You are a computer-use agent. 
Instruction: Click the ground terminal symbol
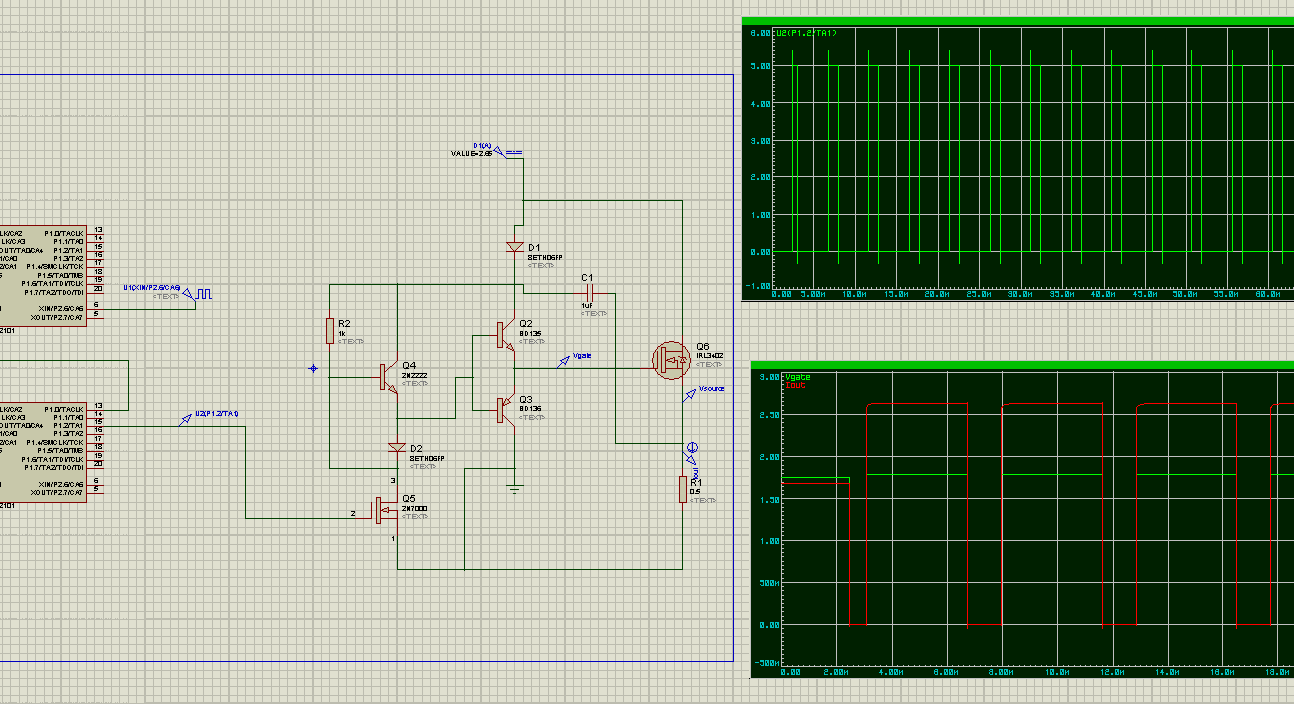[x=514, y=488]
